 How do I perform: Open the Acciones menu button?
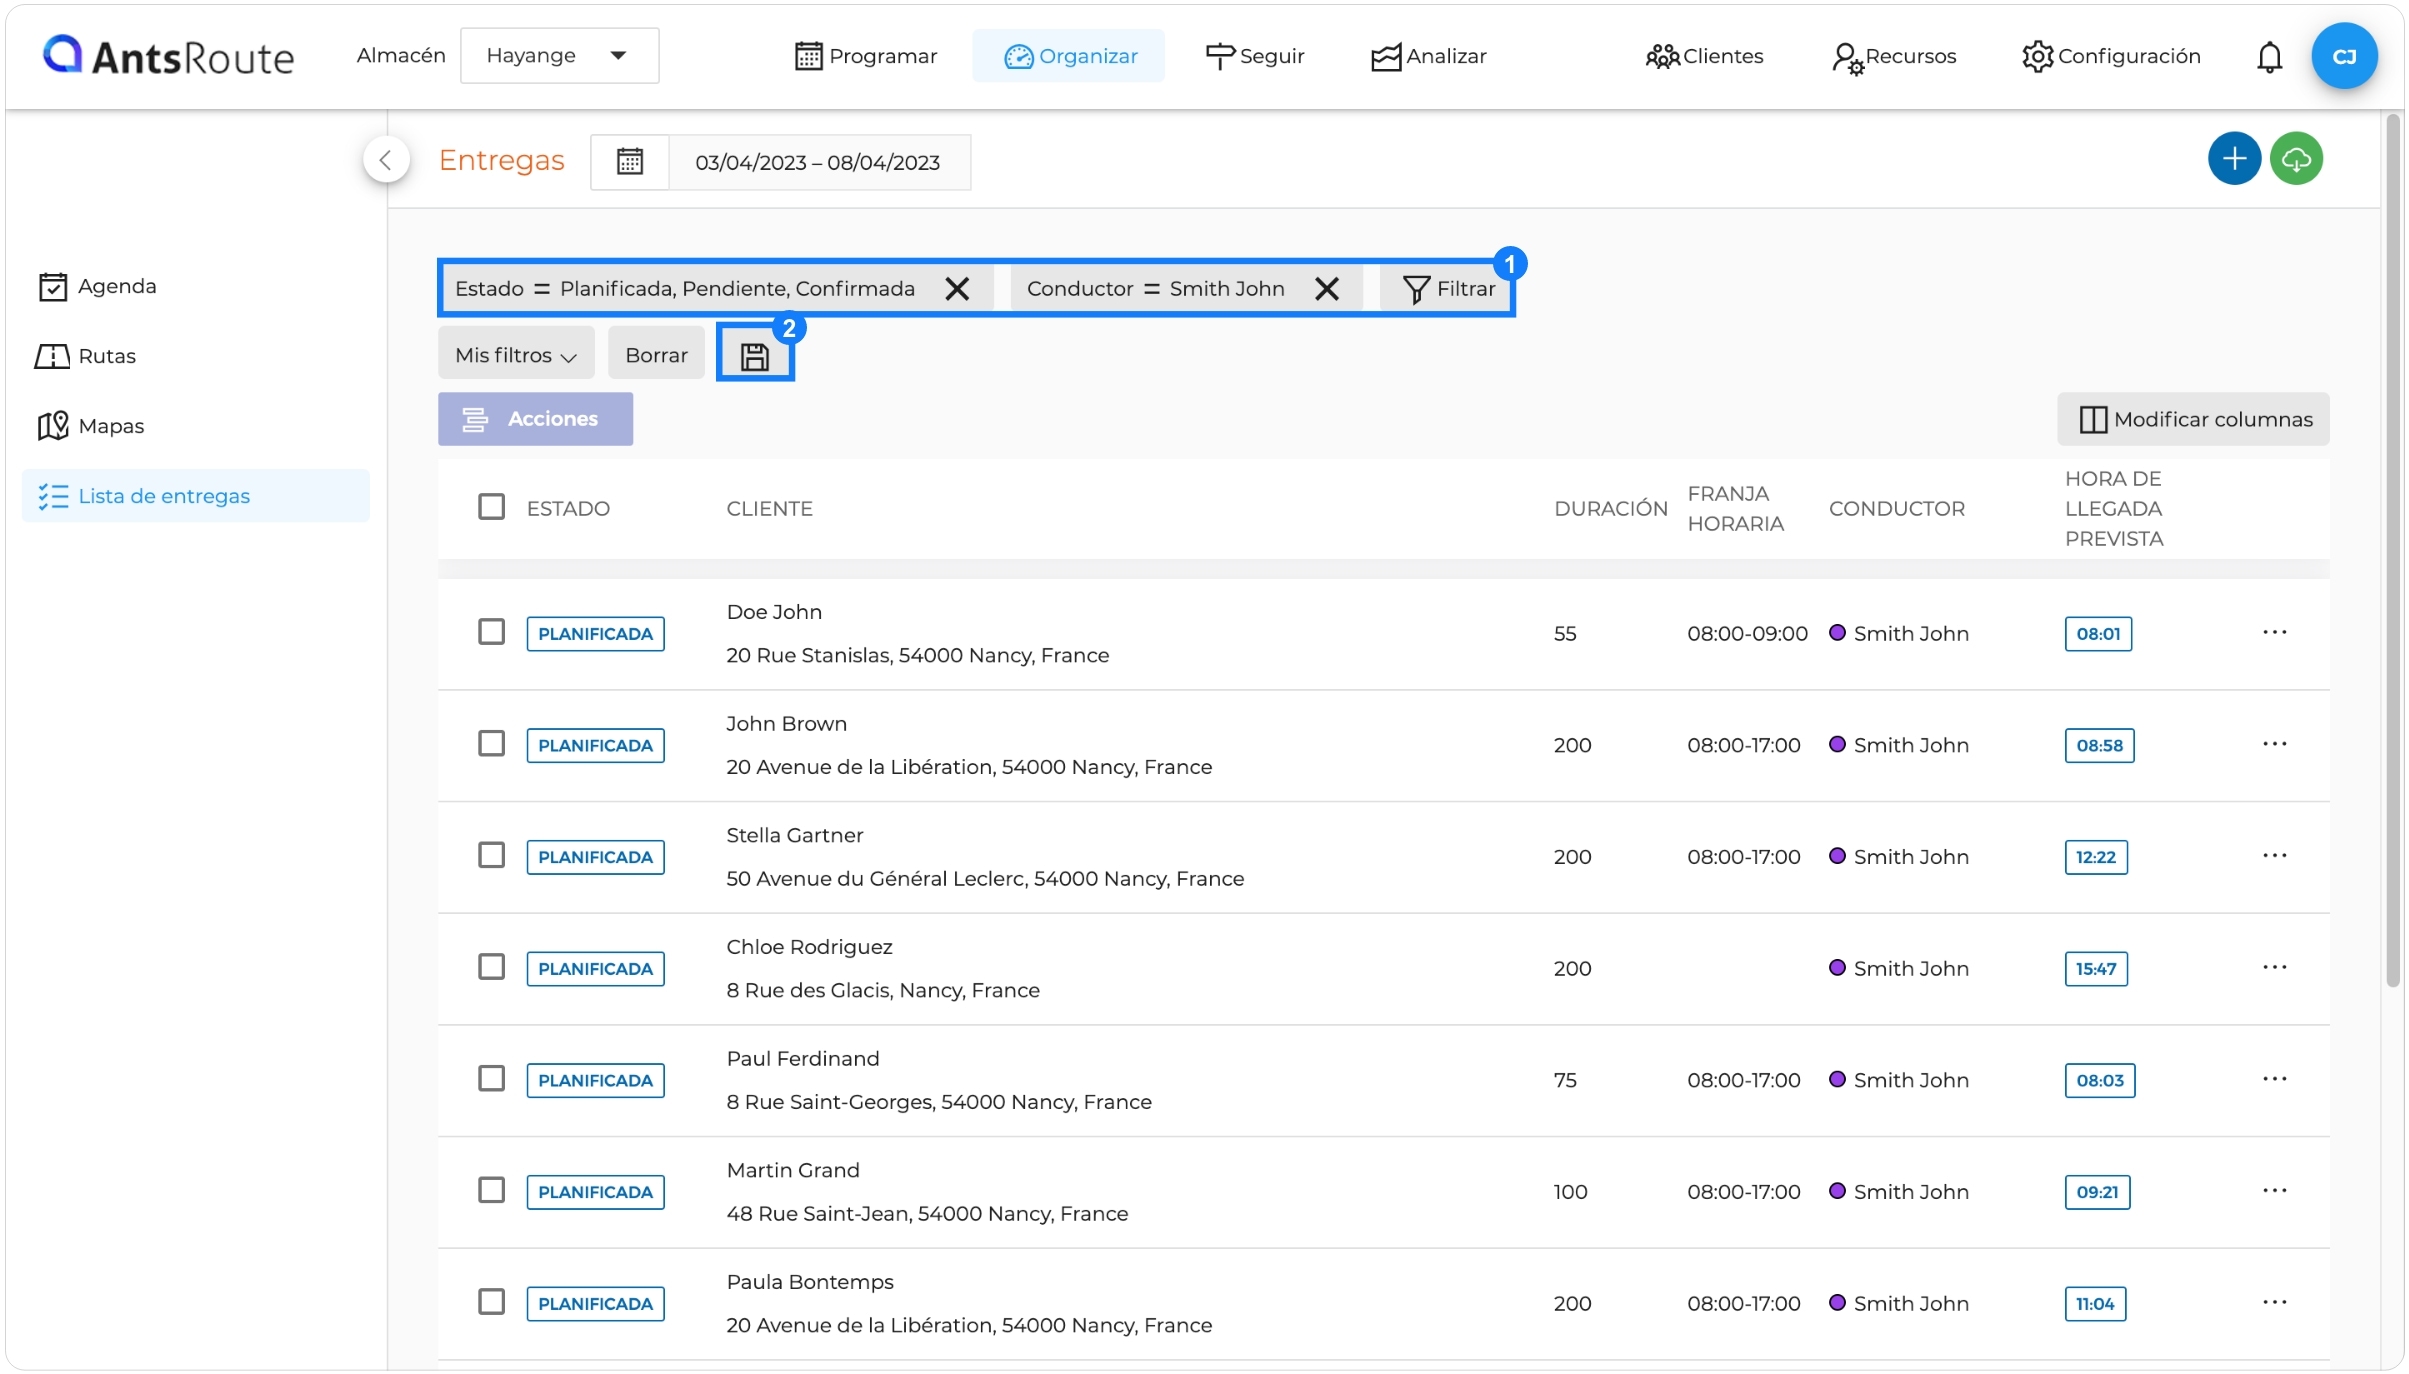pyautogui.click(x=535, y=419)
